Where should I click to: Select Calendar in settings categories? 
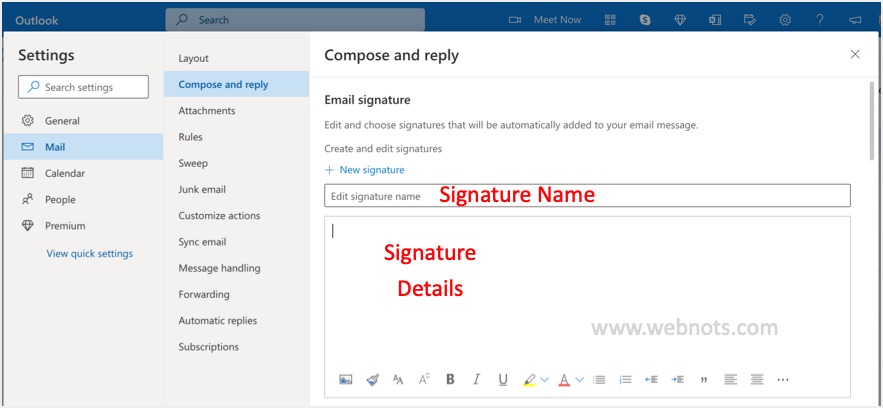pos(65,173)
